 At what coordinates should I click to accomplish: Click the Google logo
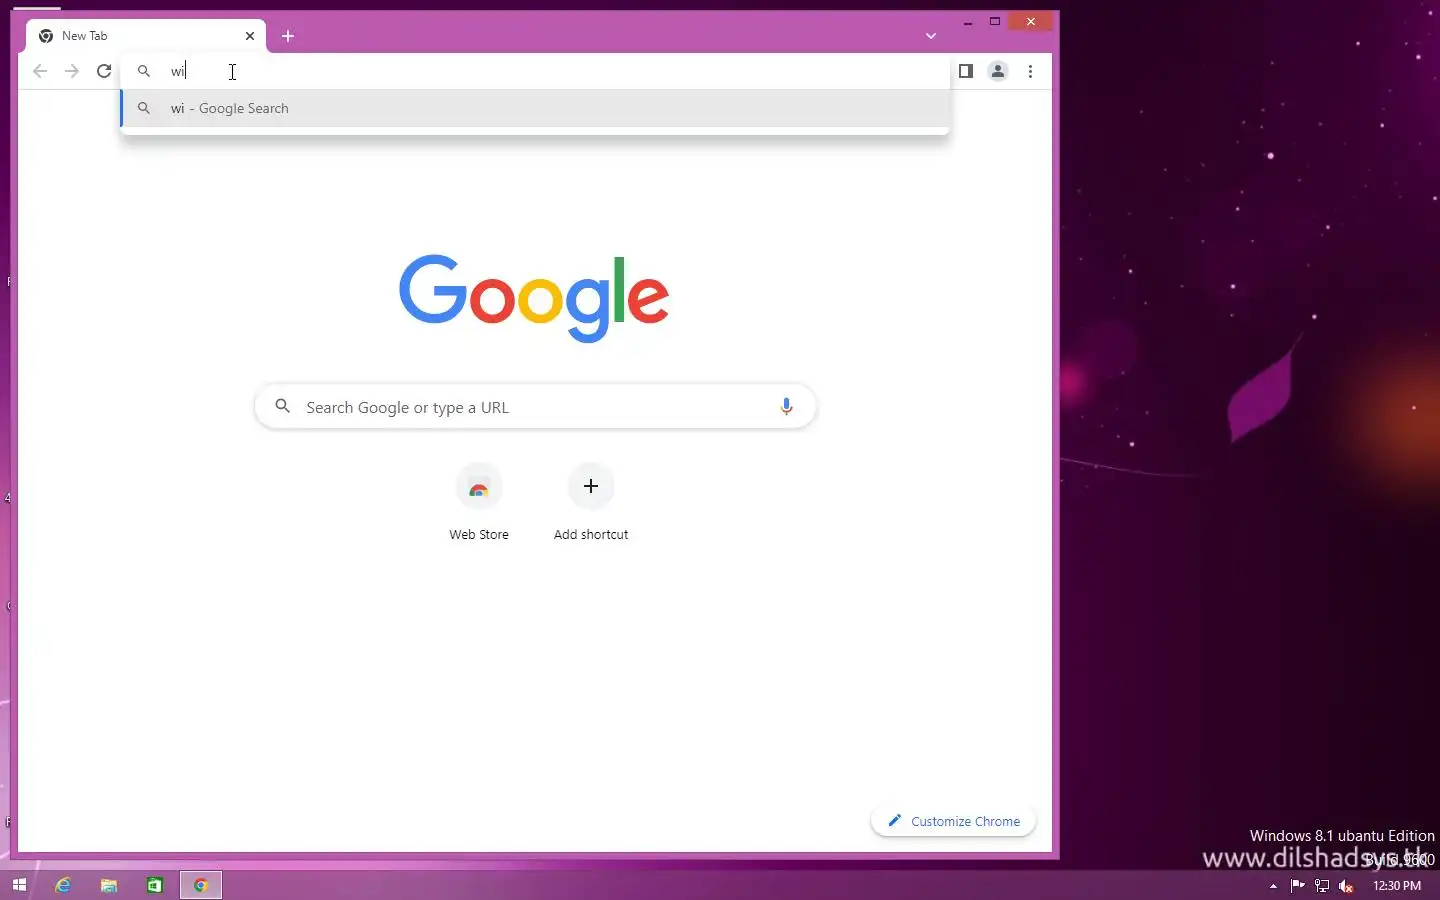(534, 297)
